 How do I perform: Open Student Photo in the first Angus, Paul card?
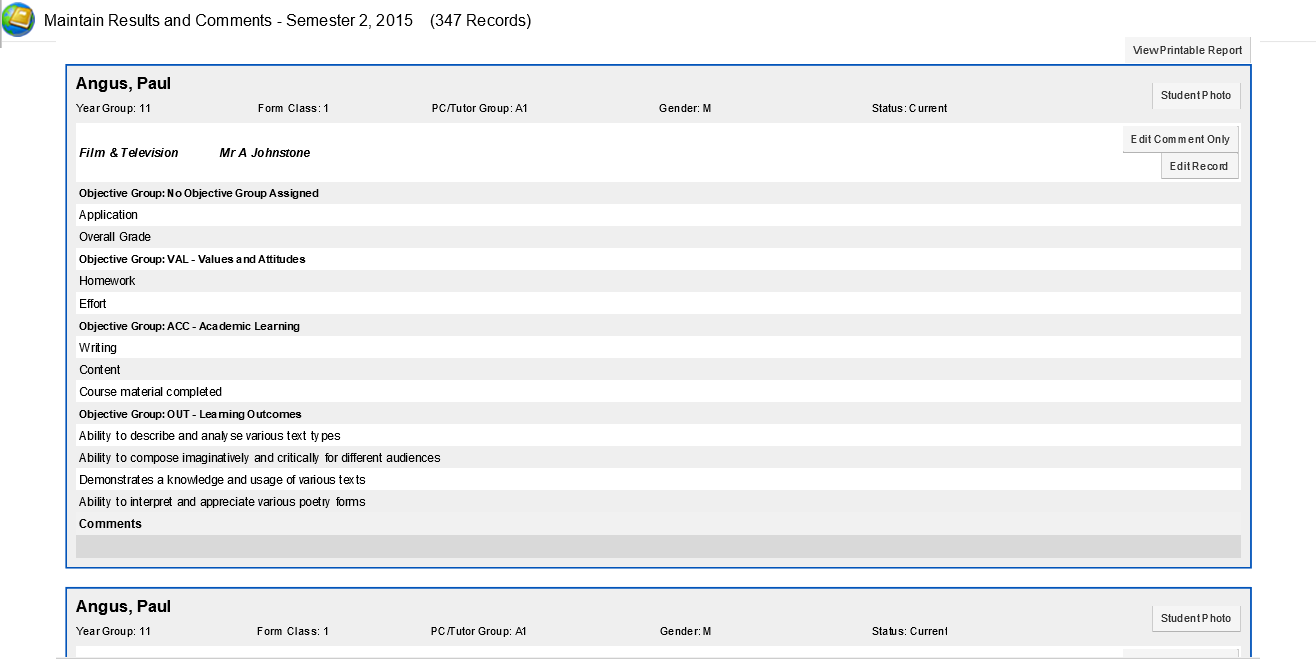tap(1196, 96)
